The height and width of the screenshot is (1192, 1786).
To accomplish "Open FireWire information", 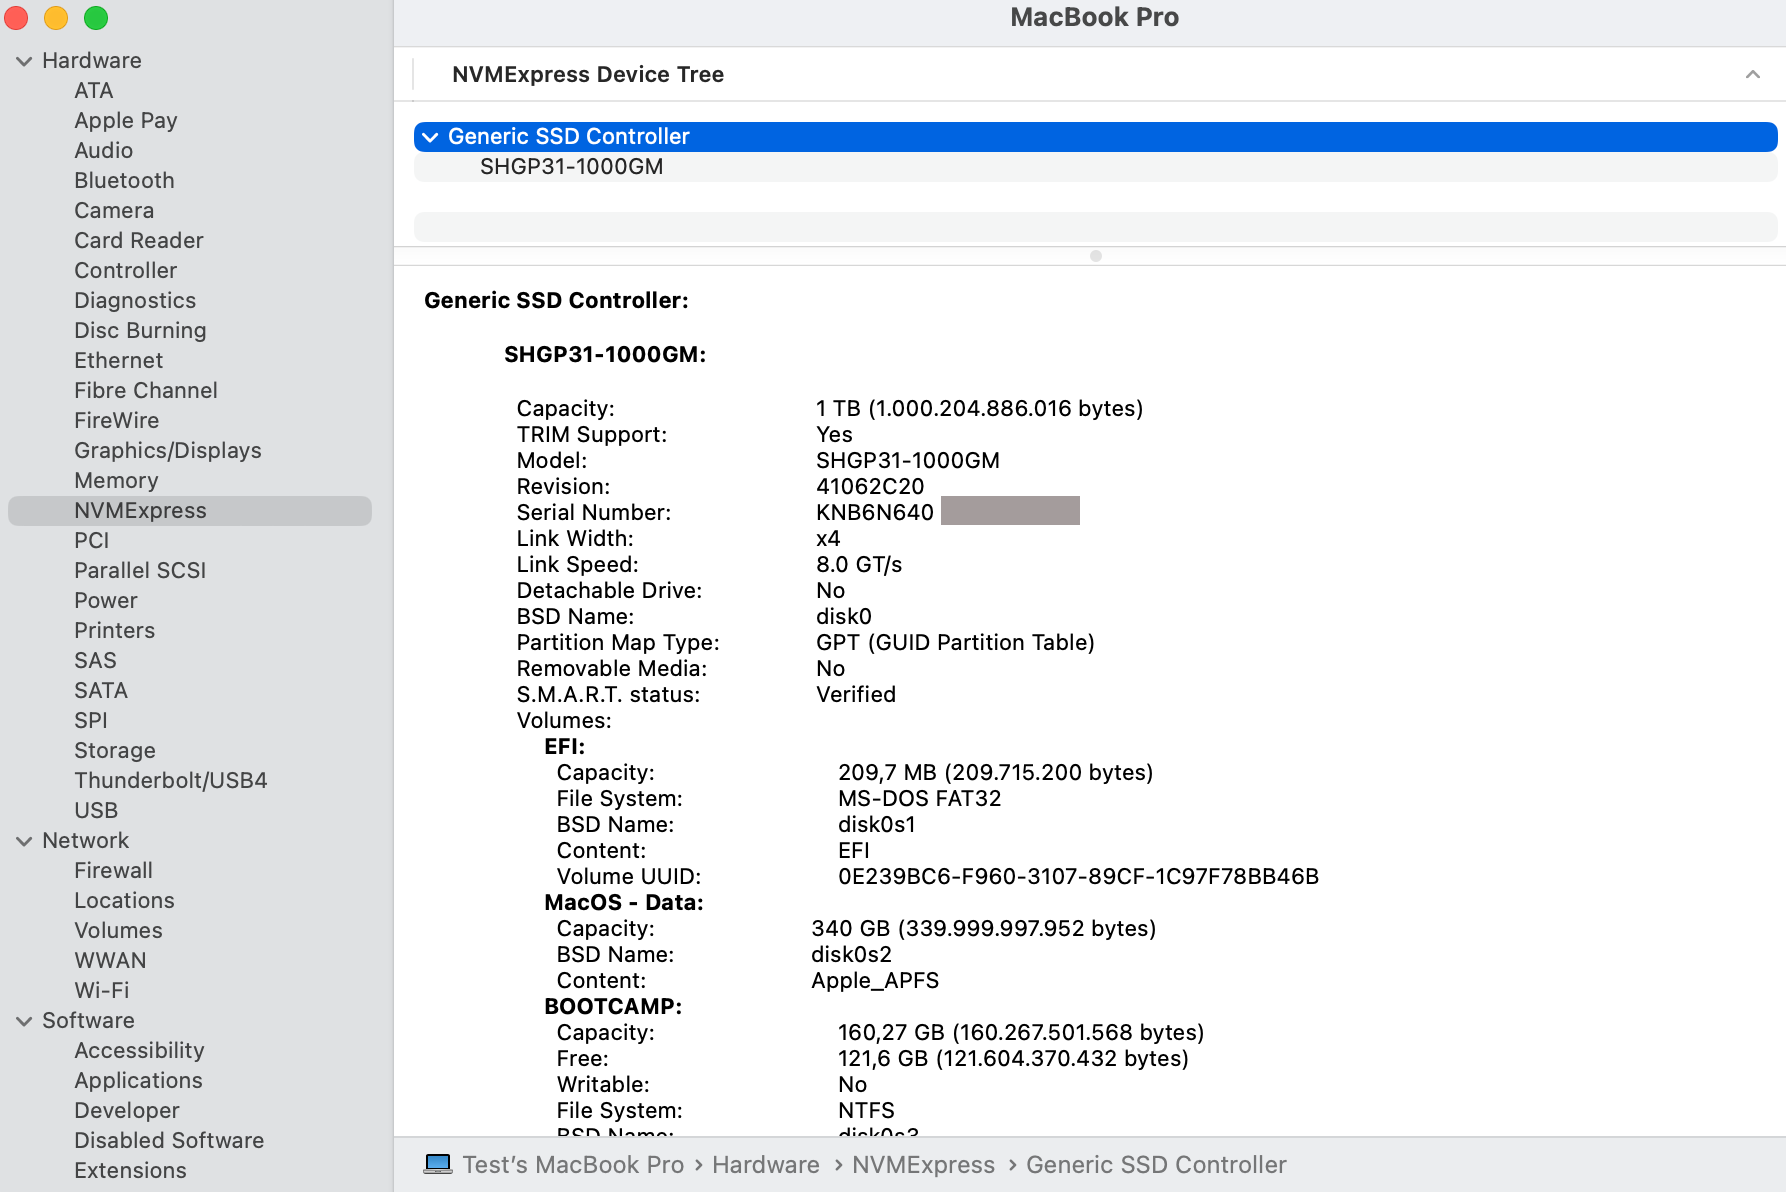I will [x=116, y=421].
